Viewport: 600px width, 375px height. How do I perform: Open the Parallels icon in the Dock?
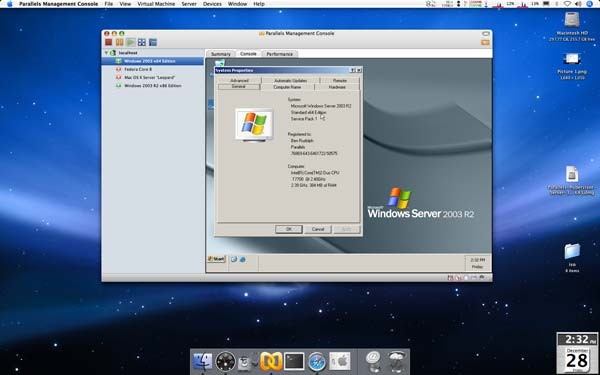pos(271,361)
